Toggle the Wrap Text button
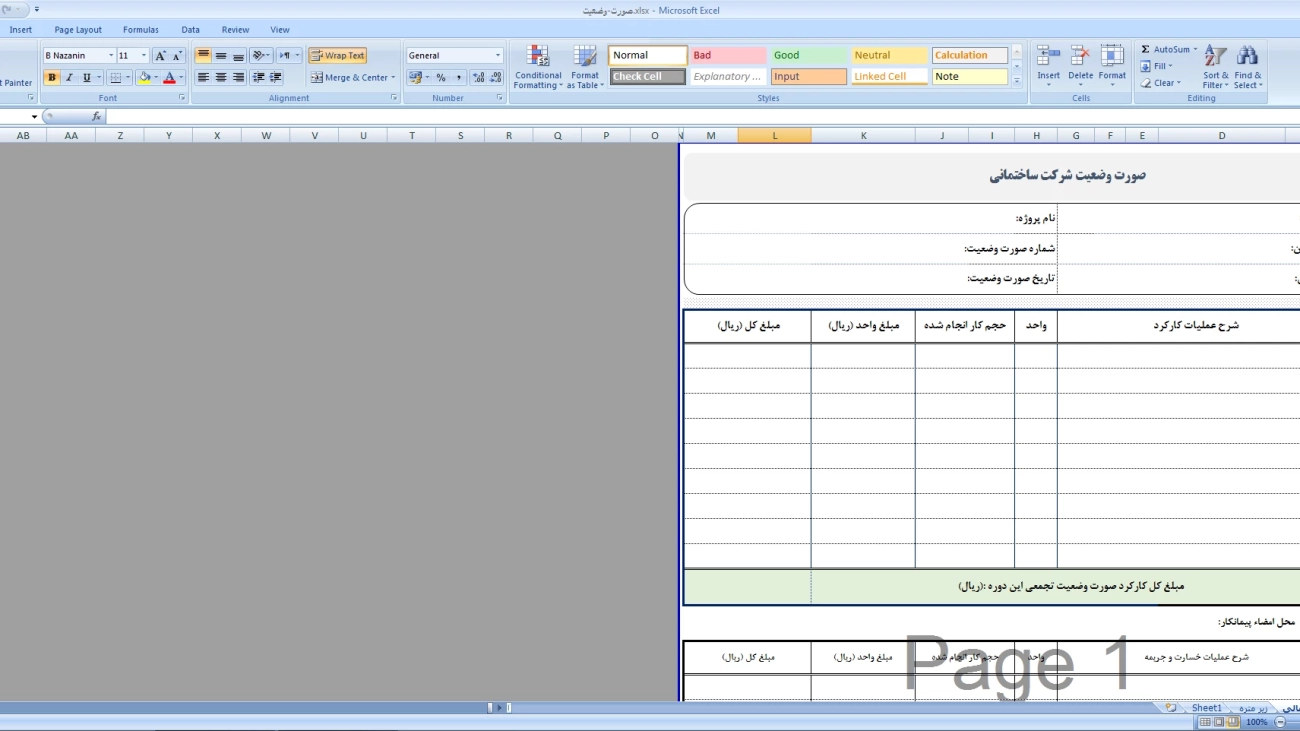Viewport: 1300px width, 731px height. pos(337,56)
